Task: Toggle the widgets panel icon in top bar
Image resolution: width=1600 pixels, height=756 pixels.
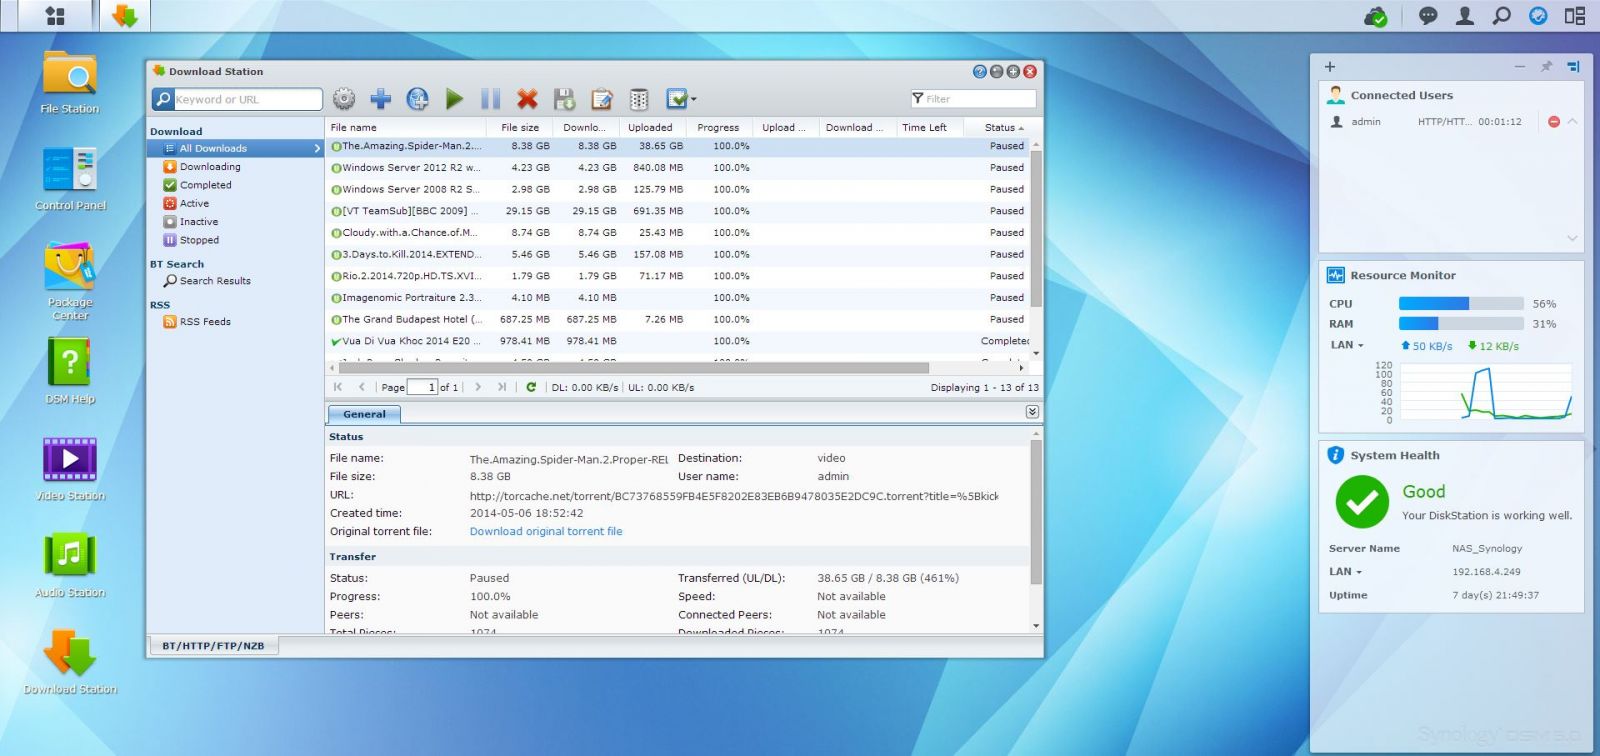Action: click(x=1575, y=16)
